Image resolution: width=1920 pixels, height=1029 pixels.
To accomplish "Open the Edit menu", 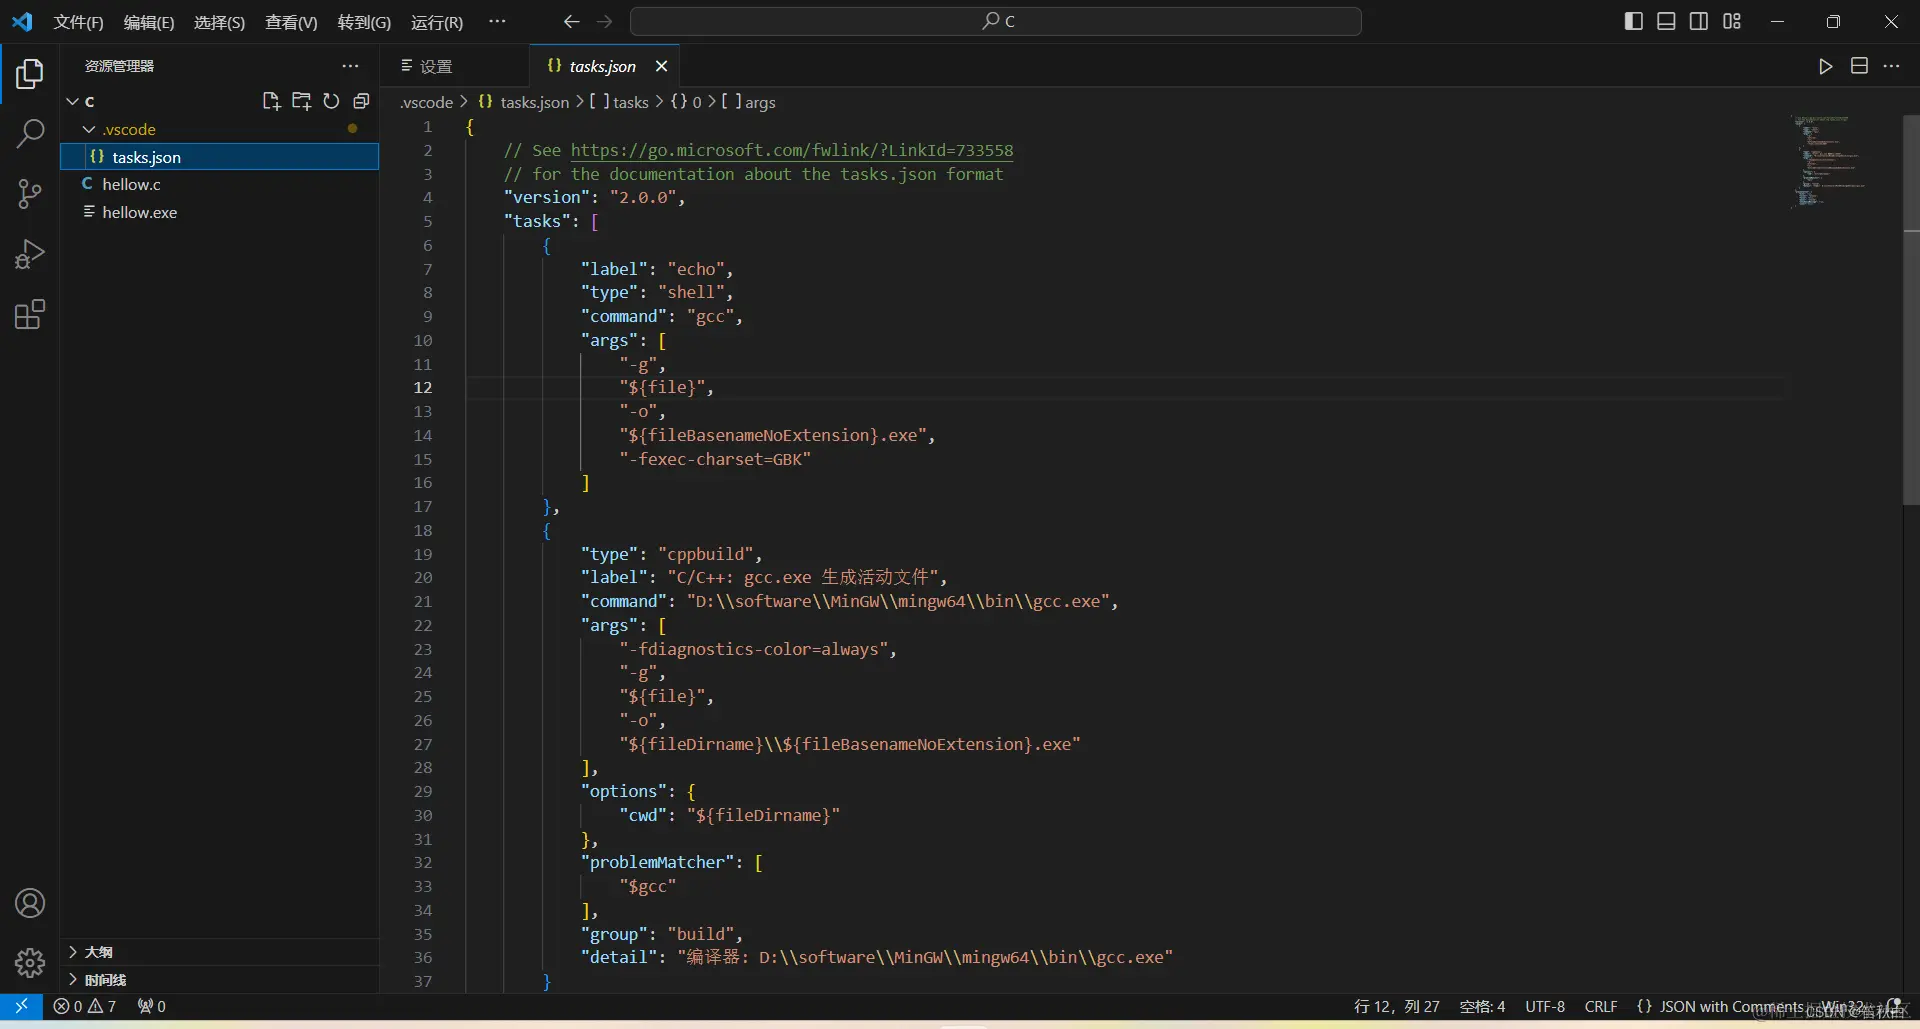I will coord(149,22).
